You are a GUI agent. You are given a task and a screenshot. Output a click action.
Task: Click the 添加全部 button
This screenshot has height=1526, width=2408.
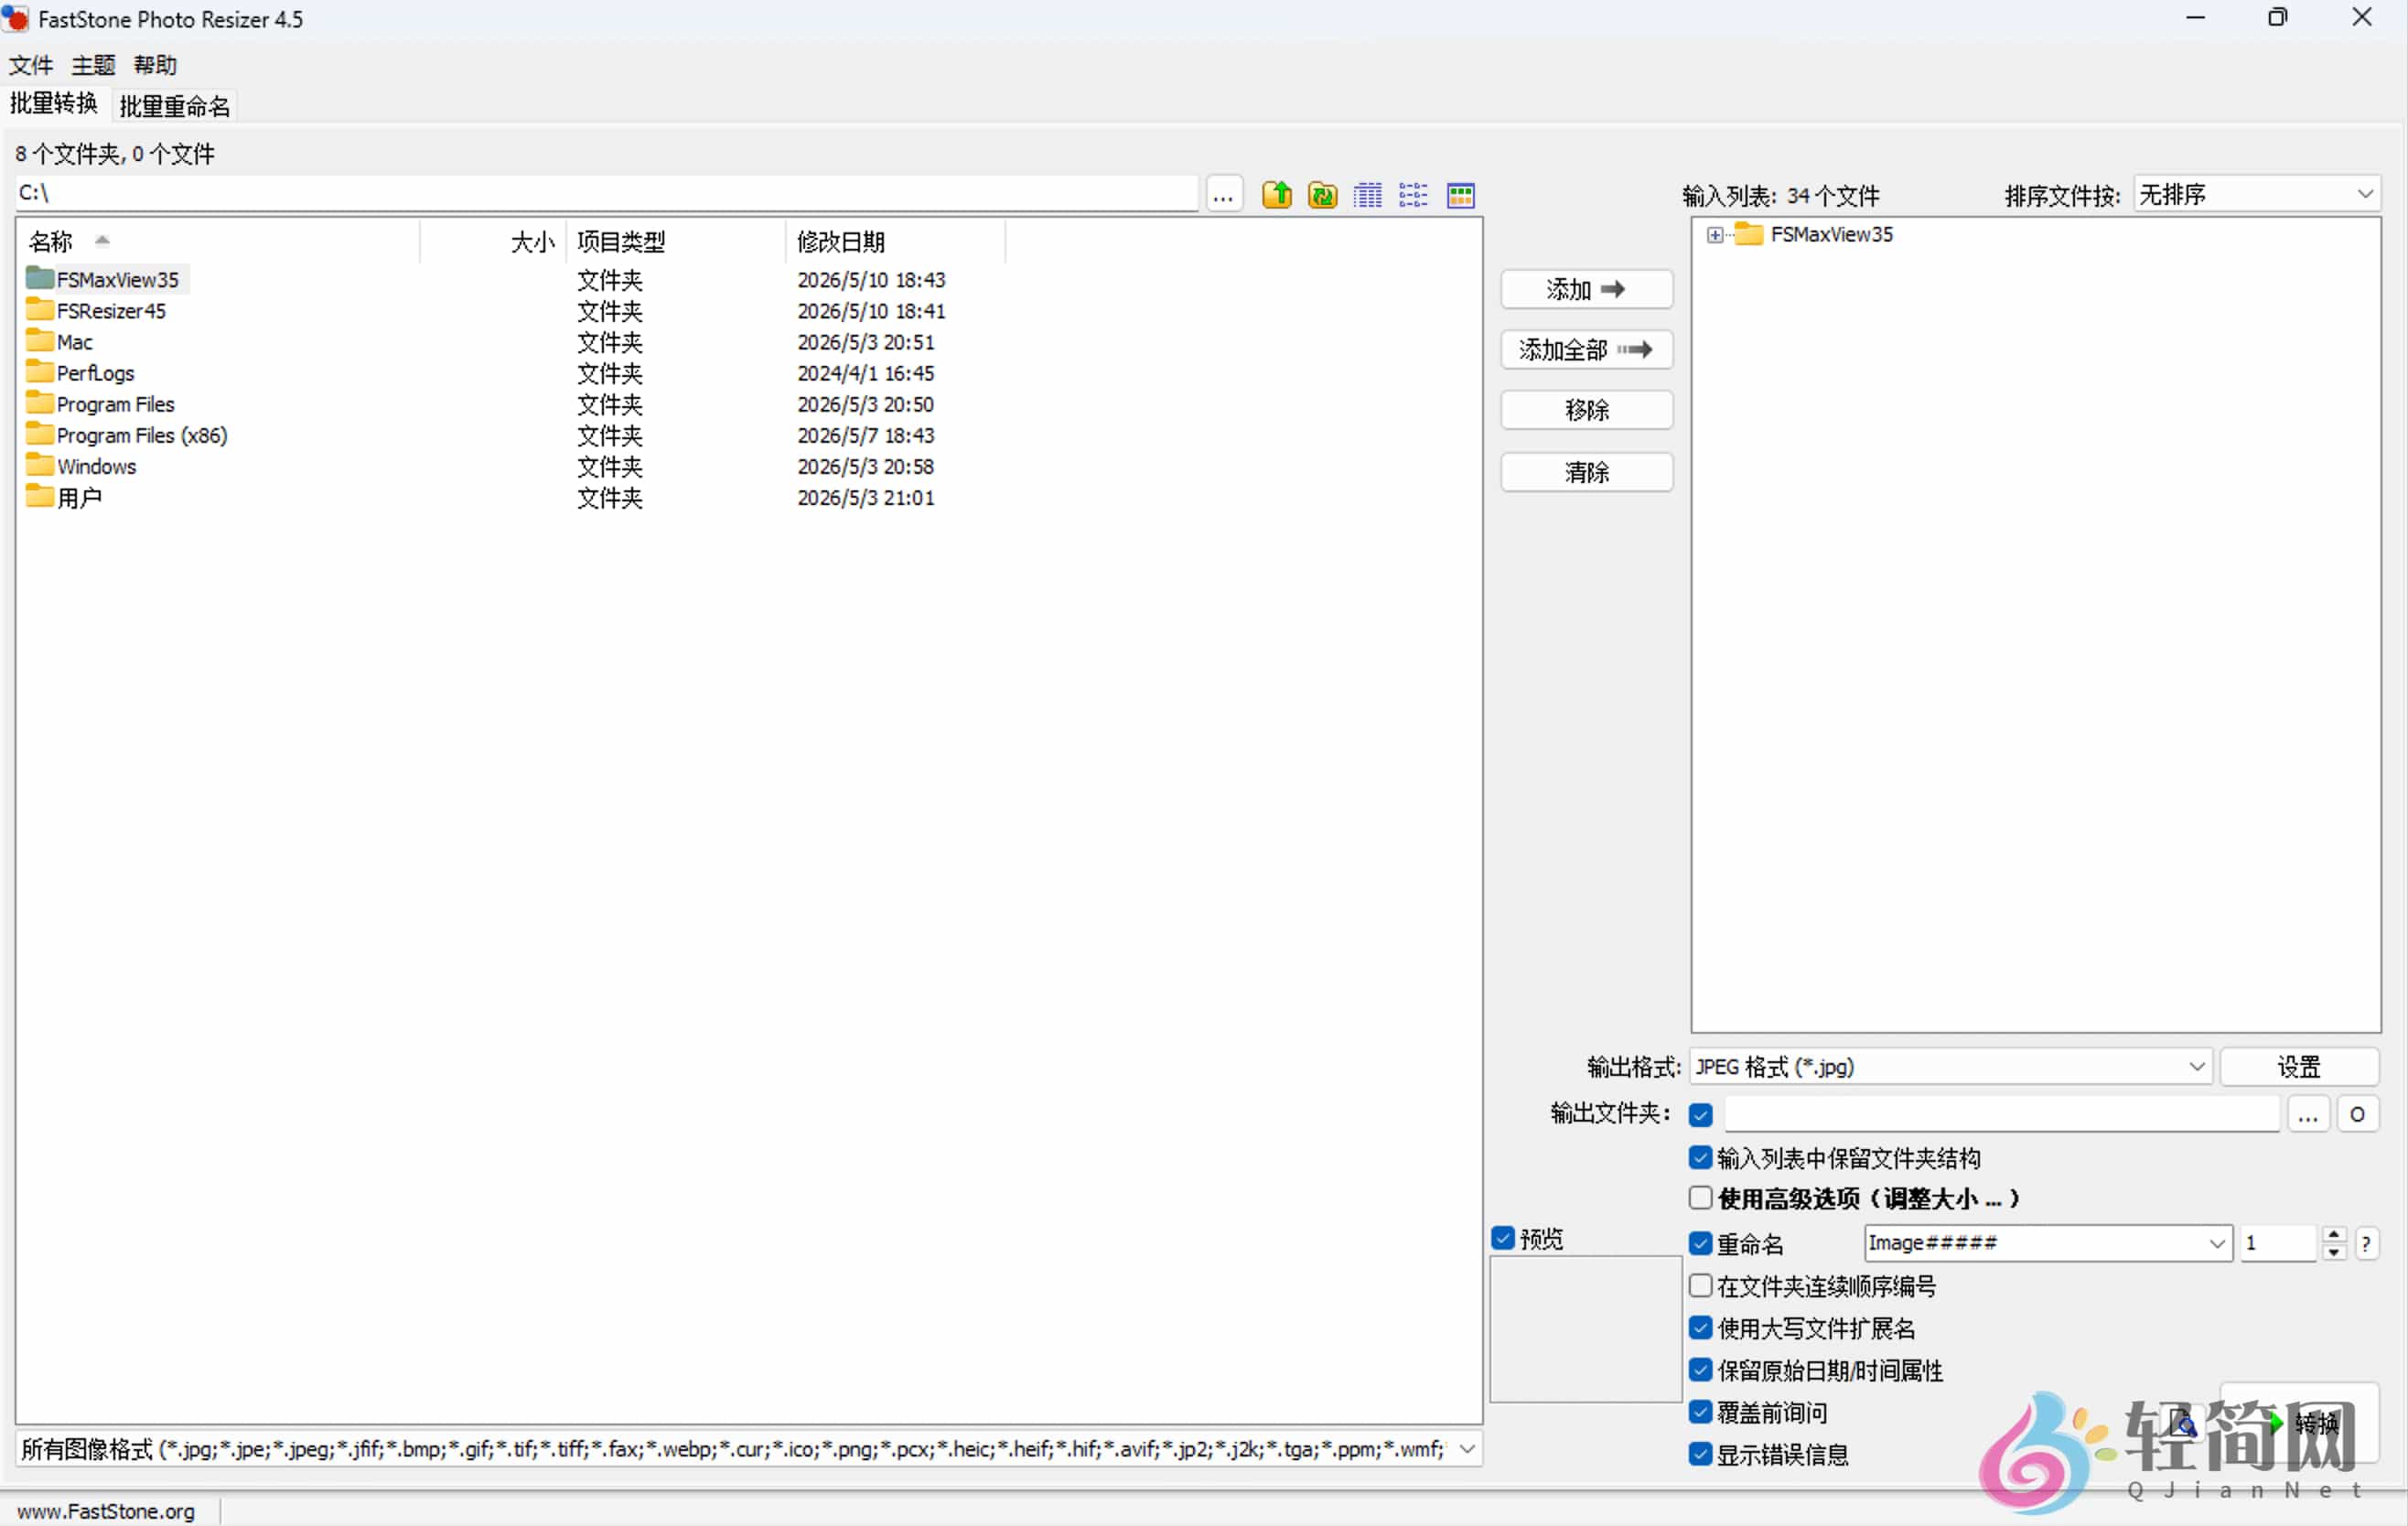pyautogui.click(x=1586, y=350)
